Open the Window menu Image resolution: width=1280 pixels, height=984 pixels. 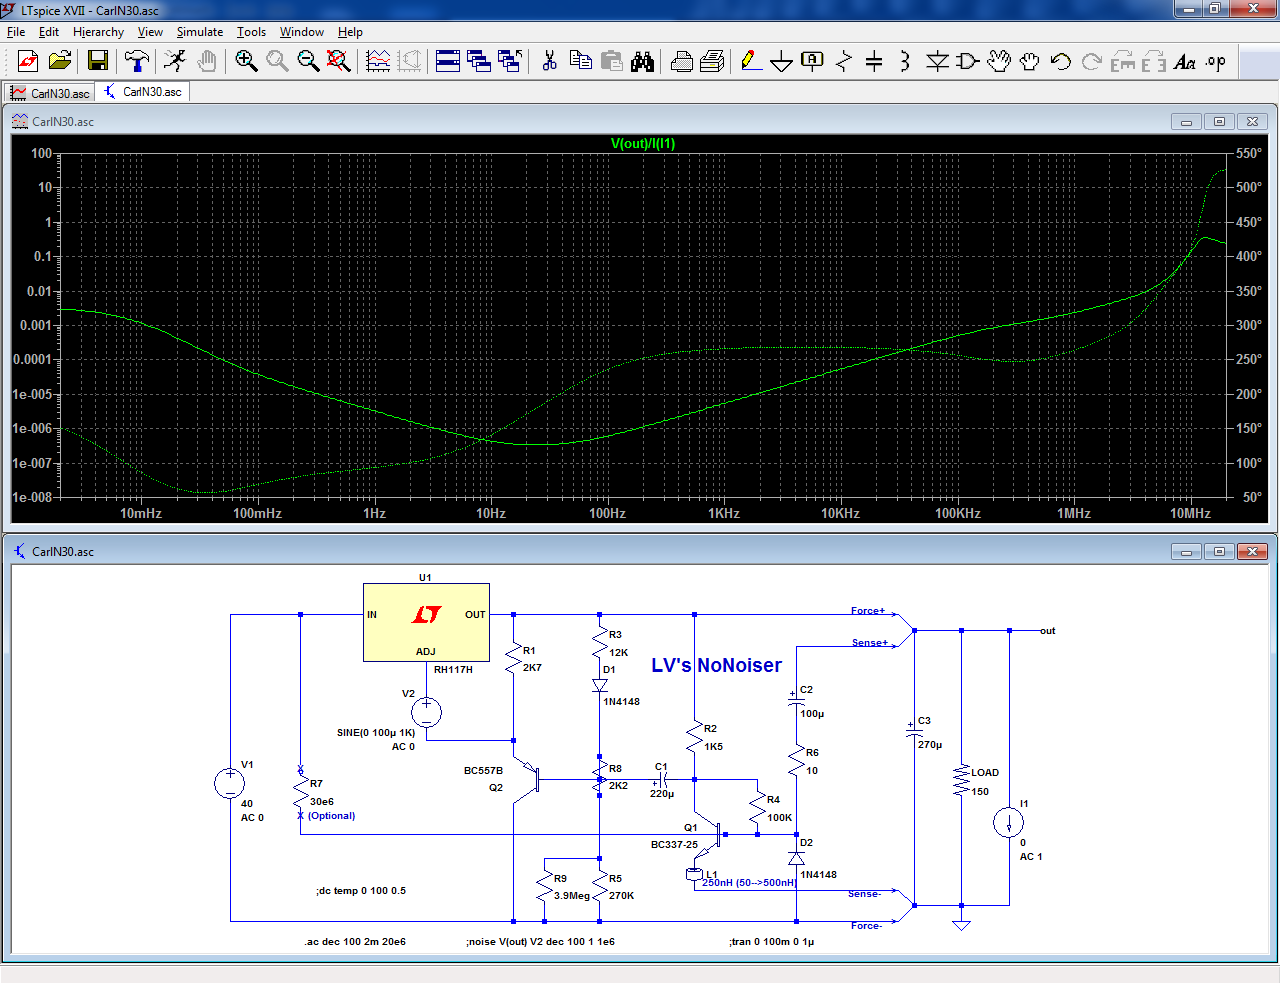[x=302, y=32]
